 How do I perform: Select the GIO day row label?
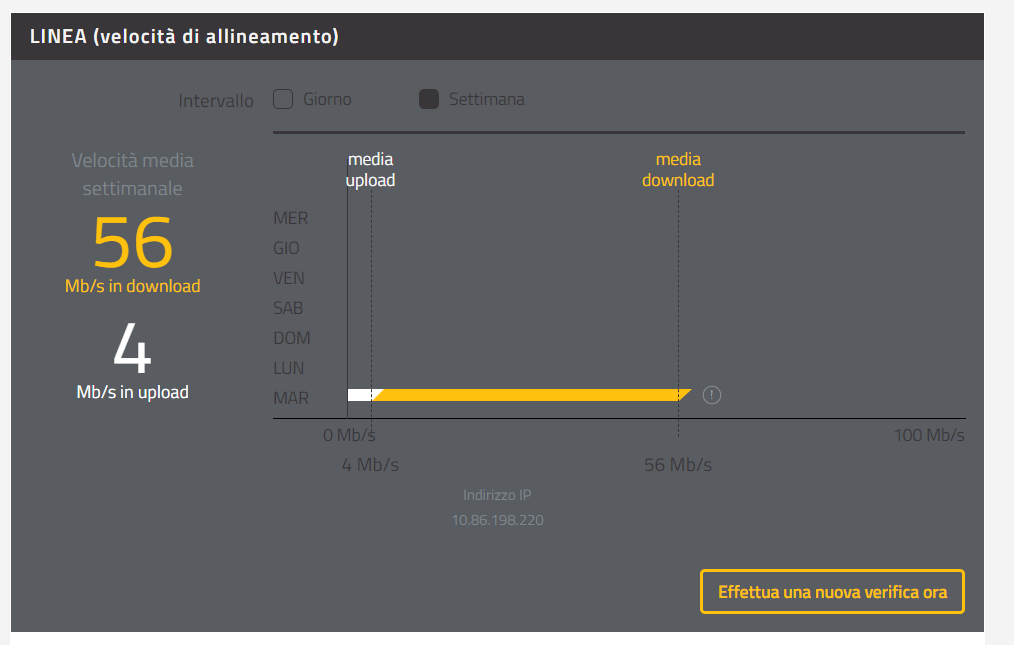coord(287,248)
